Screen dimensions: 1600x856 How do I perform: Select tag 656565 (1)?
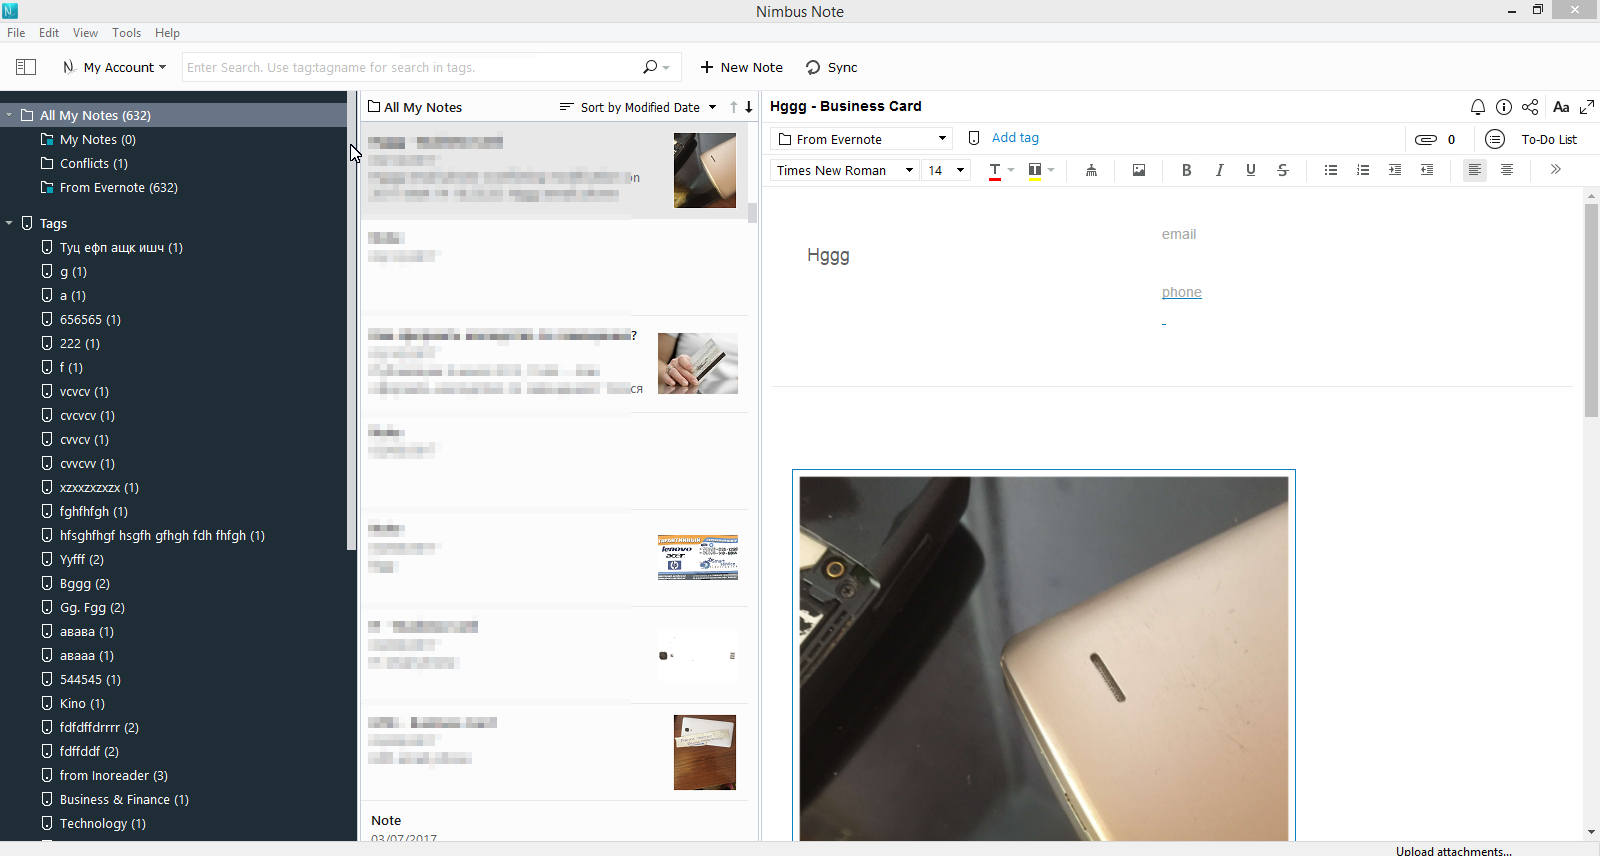[x=90, y=319]
